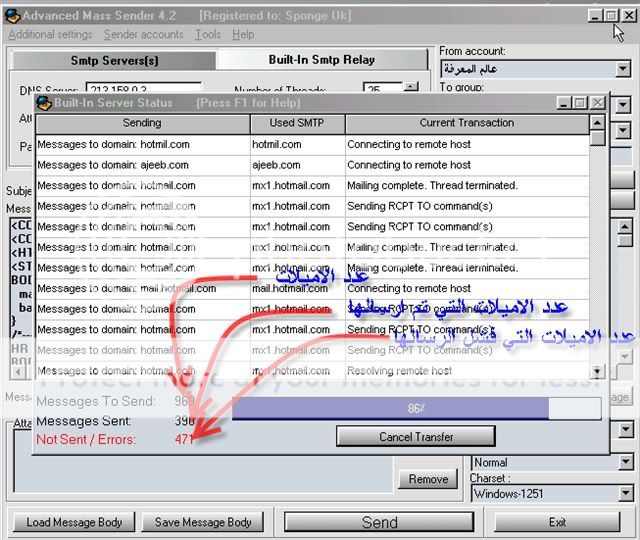Click the hotmil.com Used SMTP cell
The image size is (640, 540).
point(298,144)
